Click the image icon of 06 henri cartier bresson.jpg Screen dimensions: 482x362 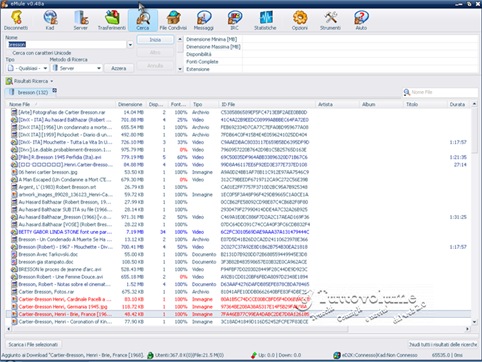[x=14, y=172]
